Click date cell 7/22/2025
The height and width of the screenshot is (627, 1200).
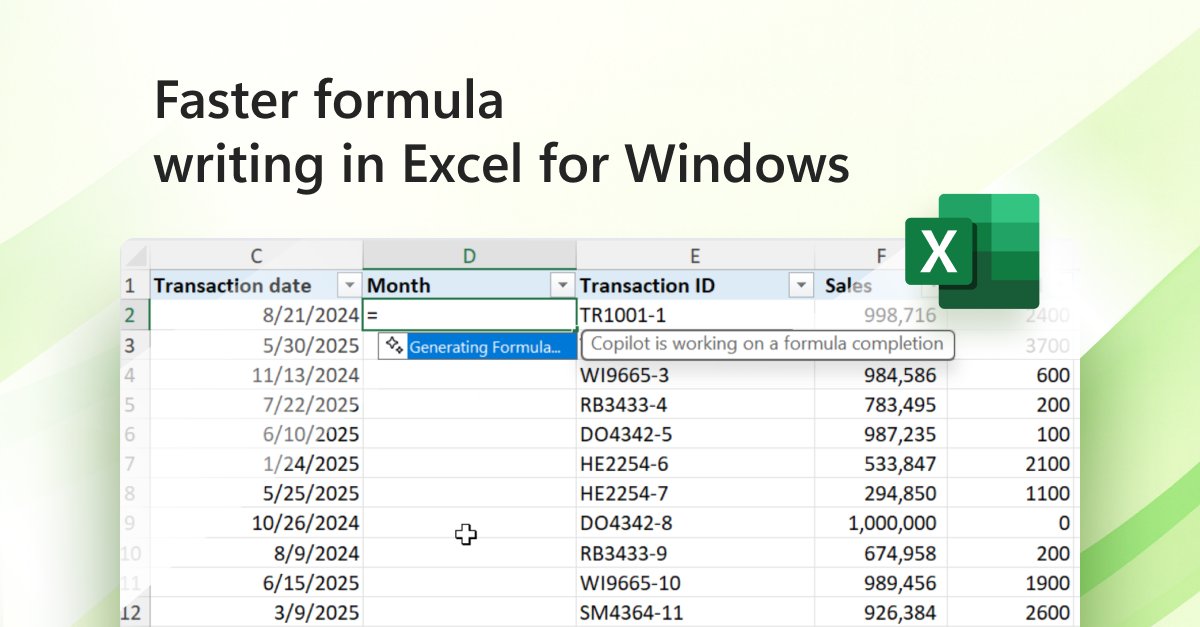[256, 405]
